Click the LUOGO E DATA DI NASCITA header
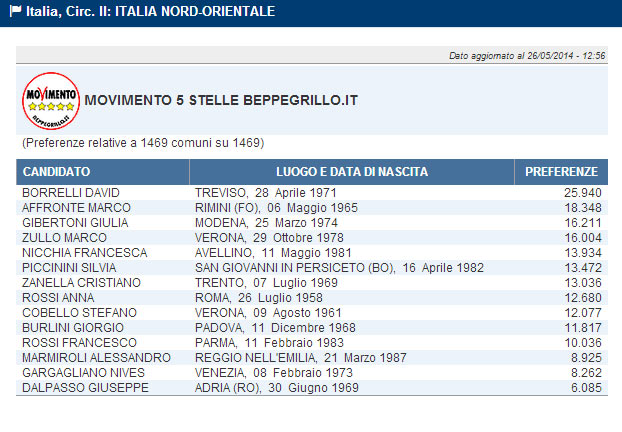Screen dimensions: 622x432 pyautogui.click(x=352, y=172)
